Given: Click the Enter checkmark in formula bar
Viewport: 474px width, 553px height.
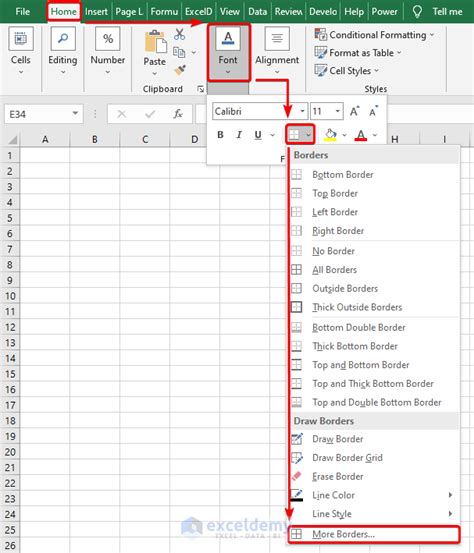Looking at the screenshot, I should [x=150, y=114].
